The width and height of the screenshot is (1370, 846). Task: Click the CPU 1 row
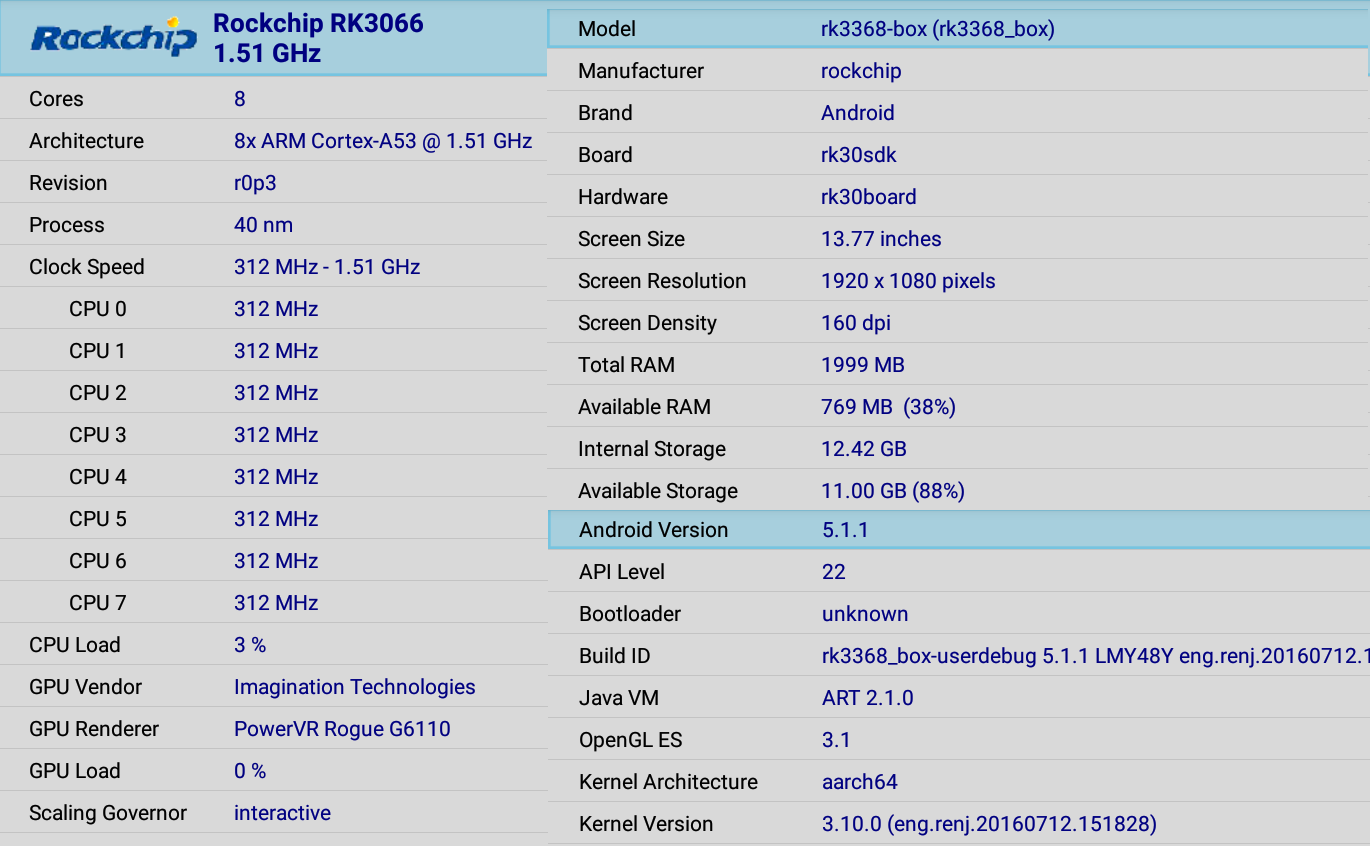coord(273,351)
